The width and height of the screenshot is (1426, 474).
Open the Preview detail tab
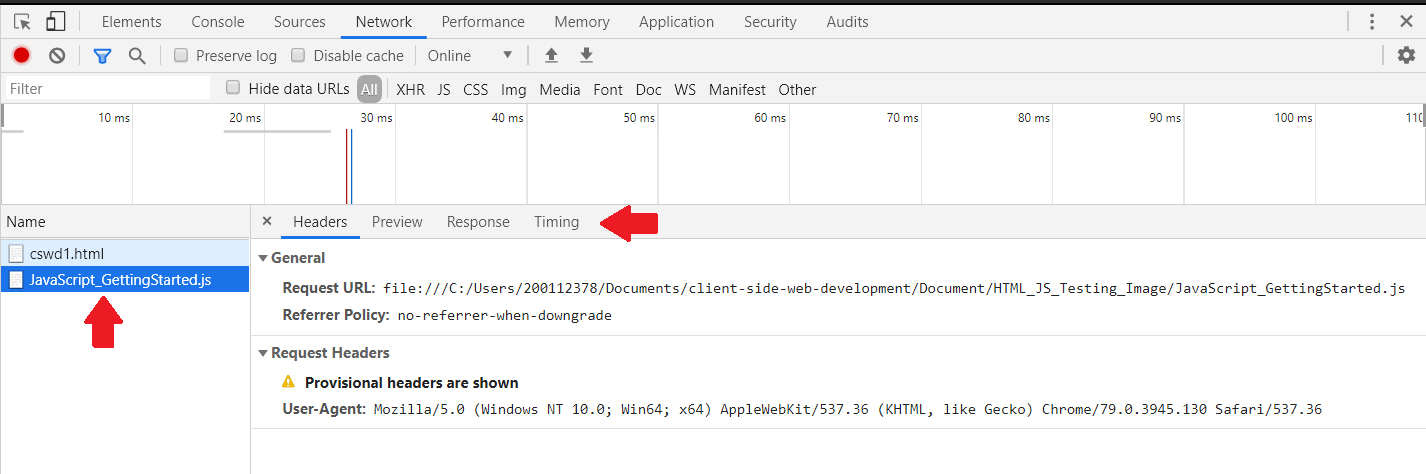[397, 222]
